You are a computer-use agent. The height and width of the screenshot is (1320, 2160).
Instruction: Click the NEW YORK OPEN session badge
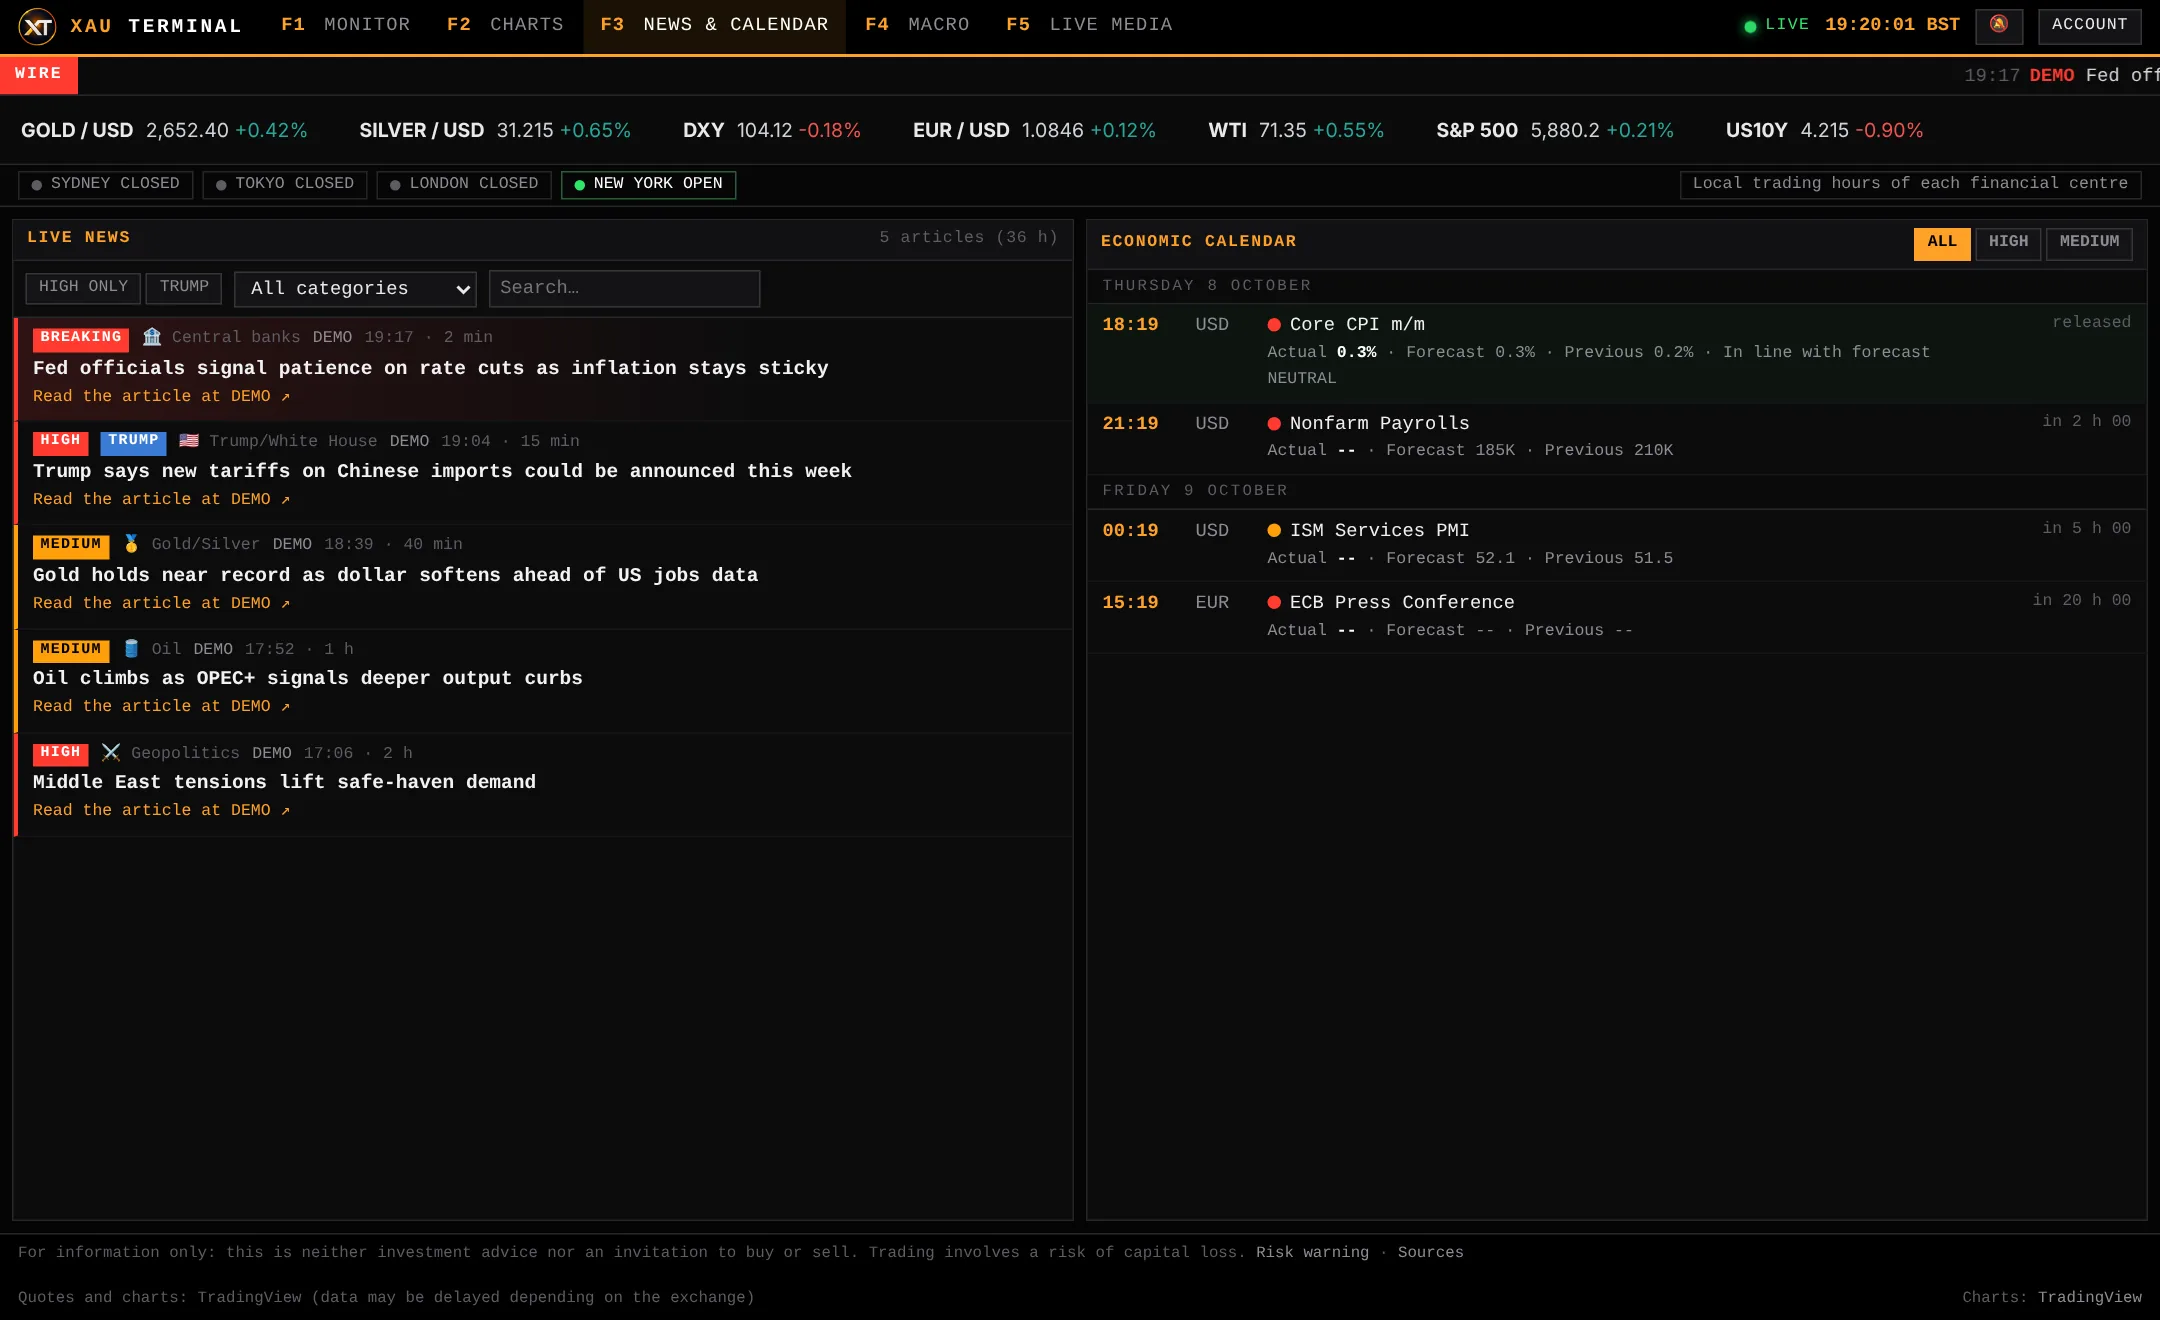point(648,185)
